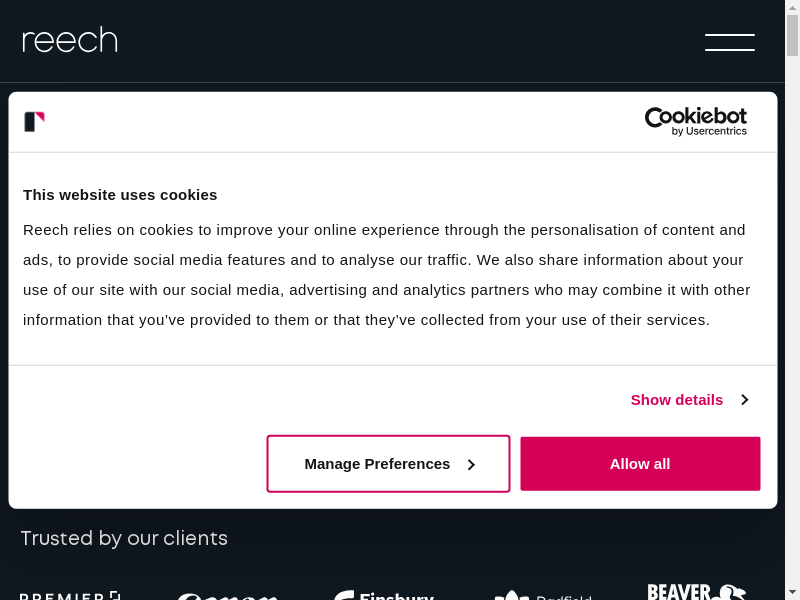Click the Finsbury client logo
This screenshot has width=800, height=600.
(384, 595)
